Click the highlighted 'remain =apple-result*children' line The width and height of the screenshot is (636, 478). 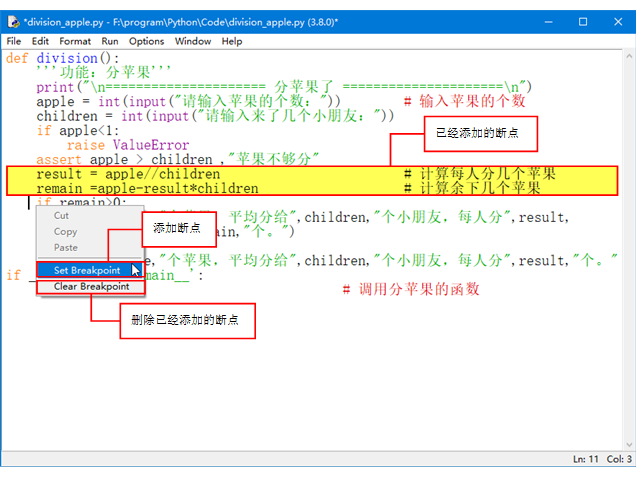pyautogui.click(x=147, y=189)
